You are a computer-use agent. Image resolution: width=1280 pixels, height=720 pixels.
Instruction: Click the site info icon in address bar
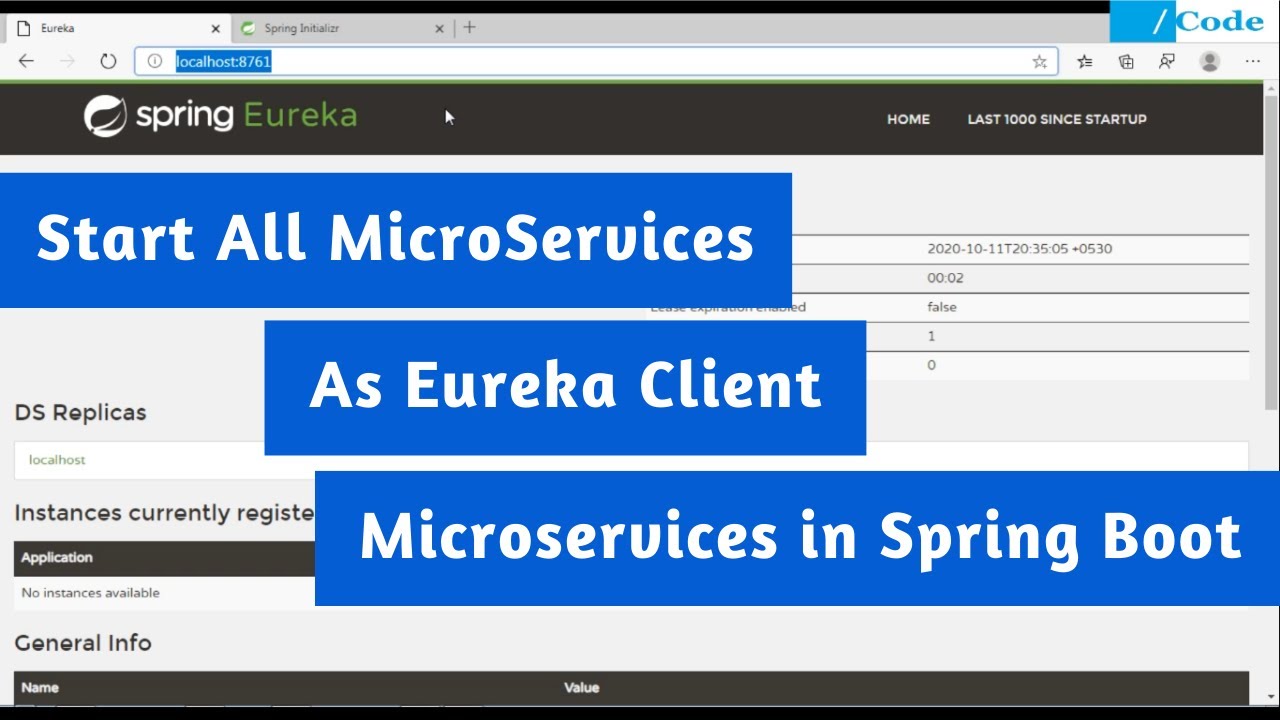pyautogui.click(x=154, y=61)
